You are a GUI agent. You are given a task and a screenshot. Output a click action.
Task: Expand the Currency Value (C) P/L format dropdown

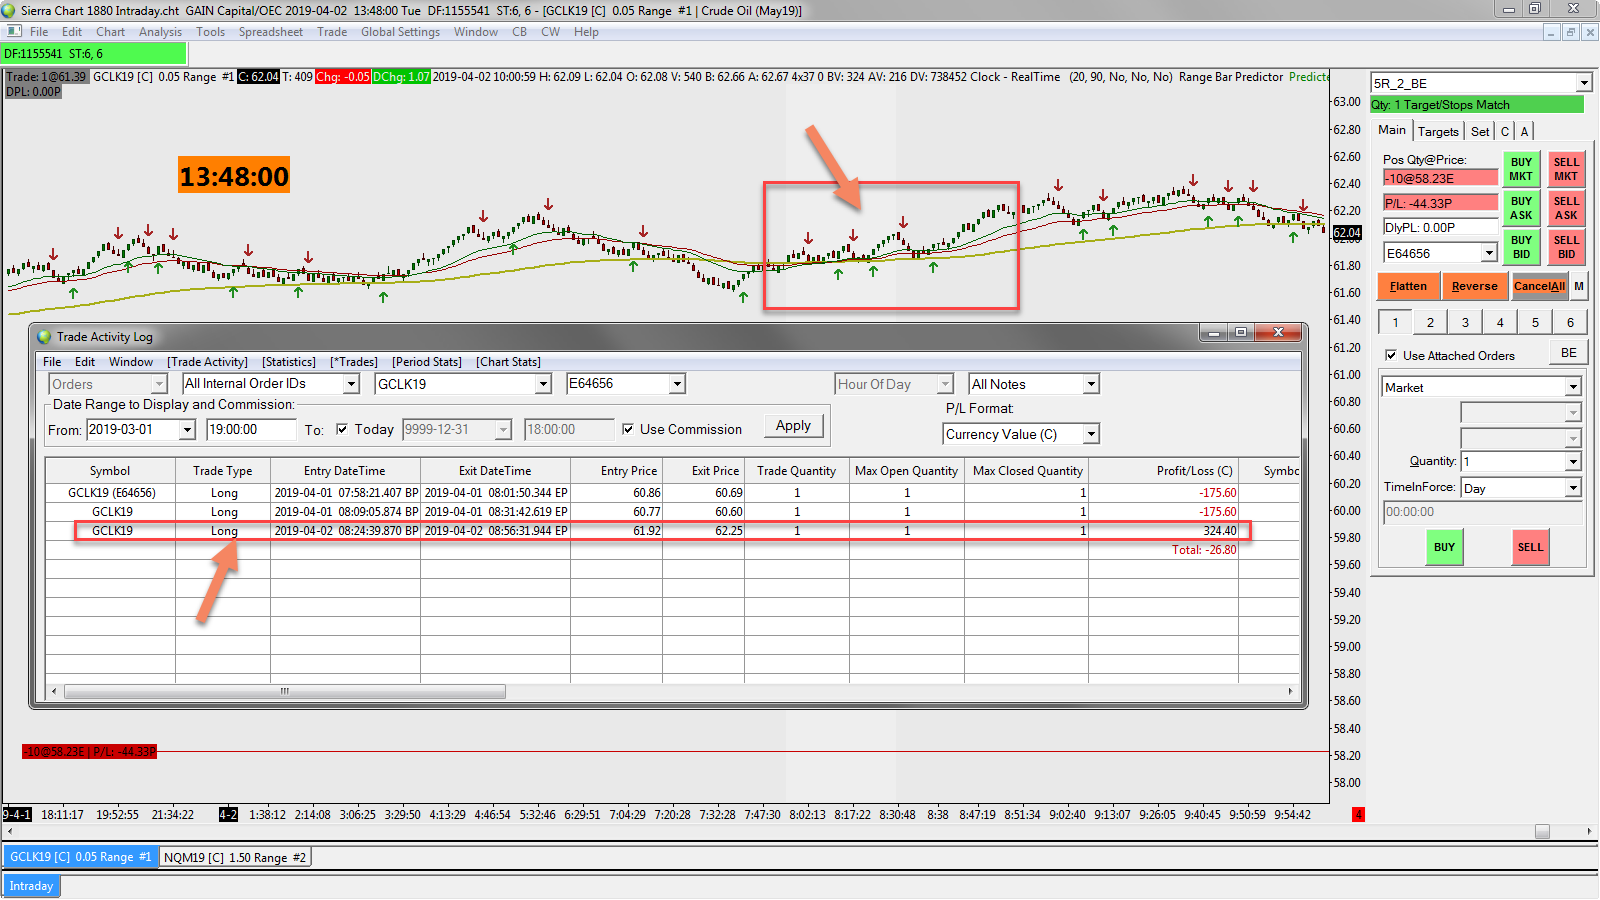1091,434
